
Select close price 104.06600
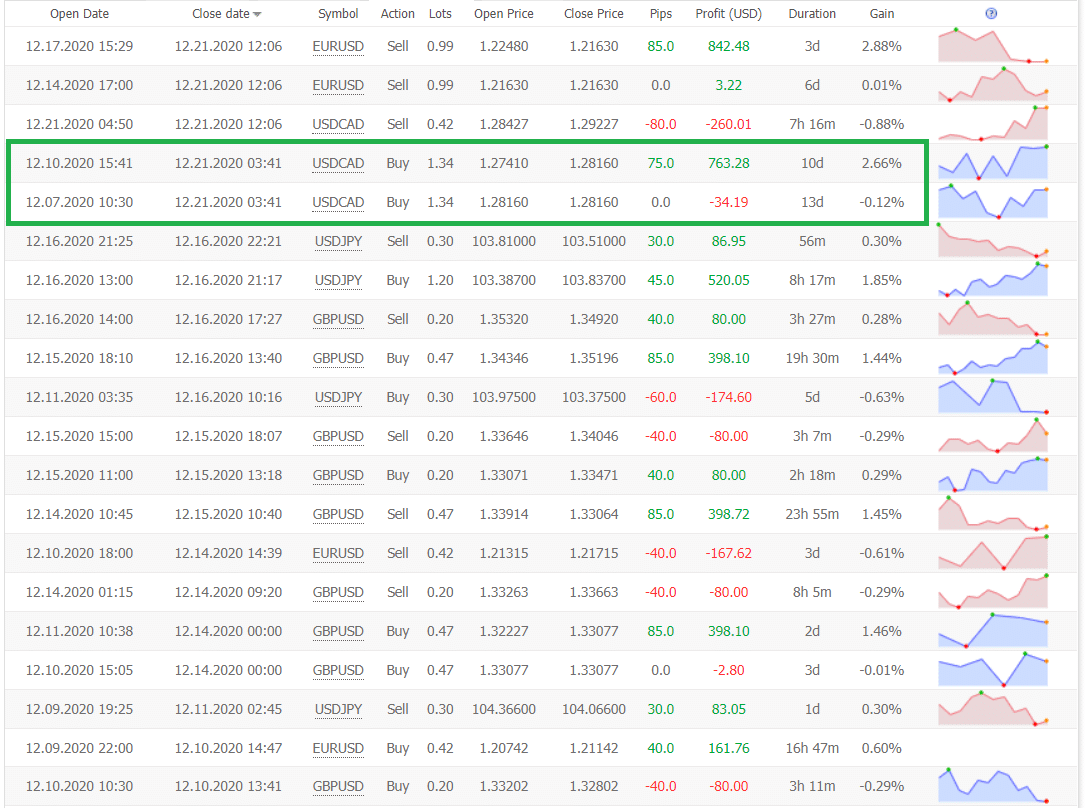(594, 709)
